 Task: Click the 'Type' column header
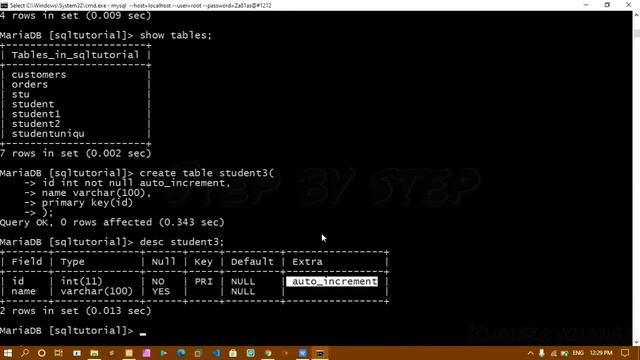(x=73, y=262)
